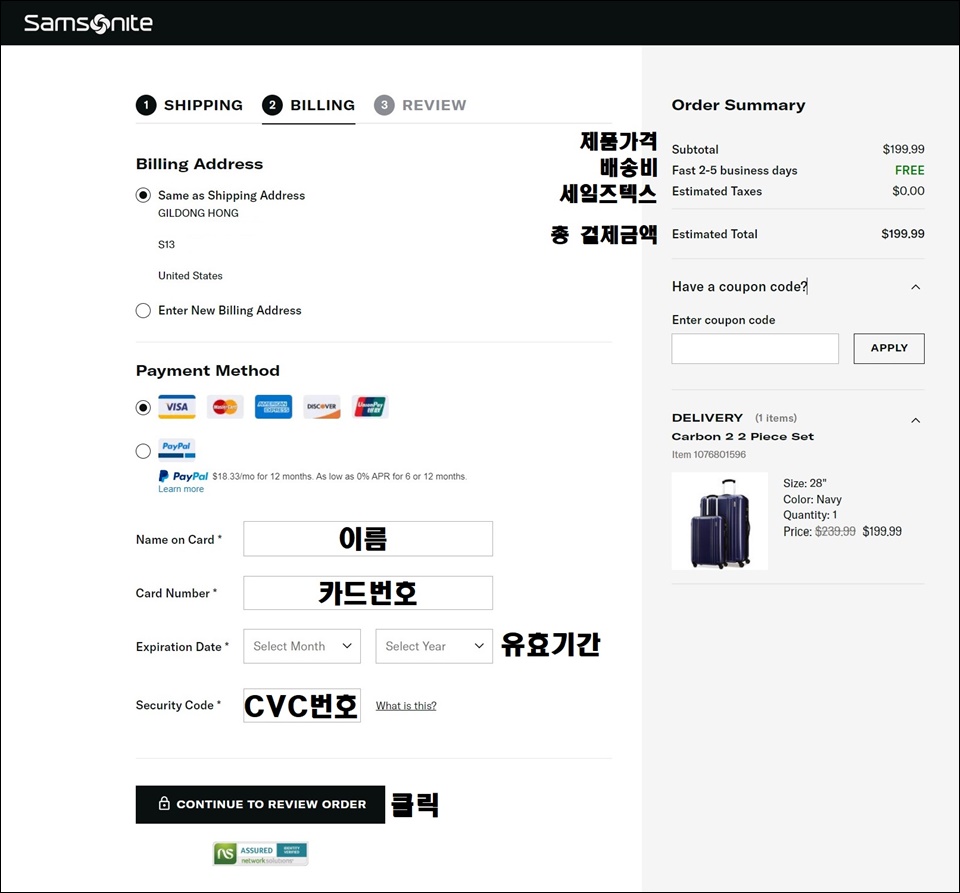This screenshot has height=893, width=960.
Task: Open the Select Year dropdown
Action: tap(434, 646)
